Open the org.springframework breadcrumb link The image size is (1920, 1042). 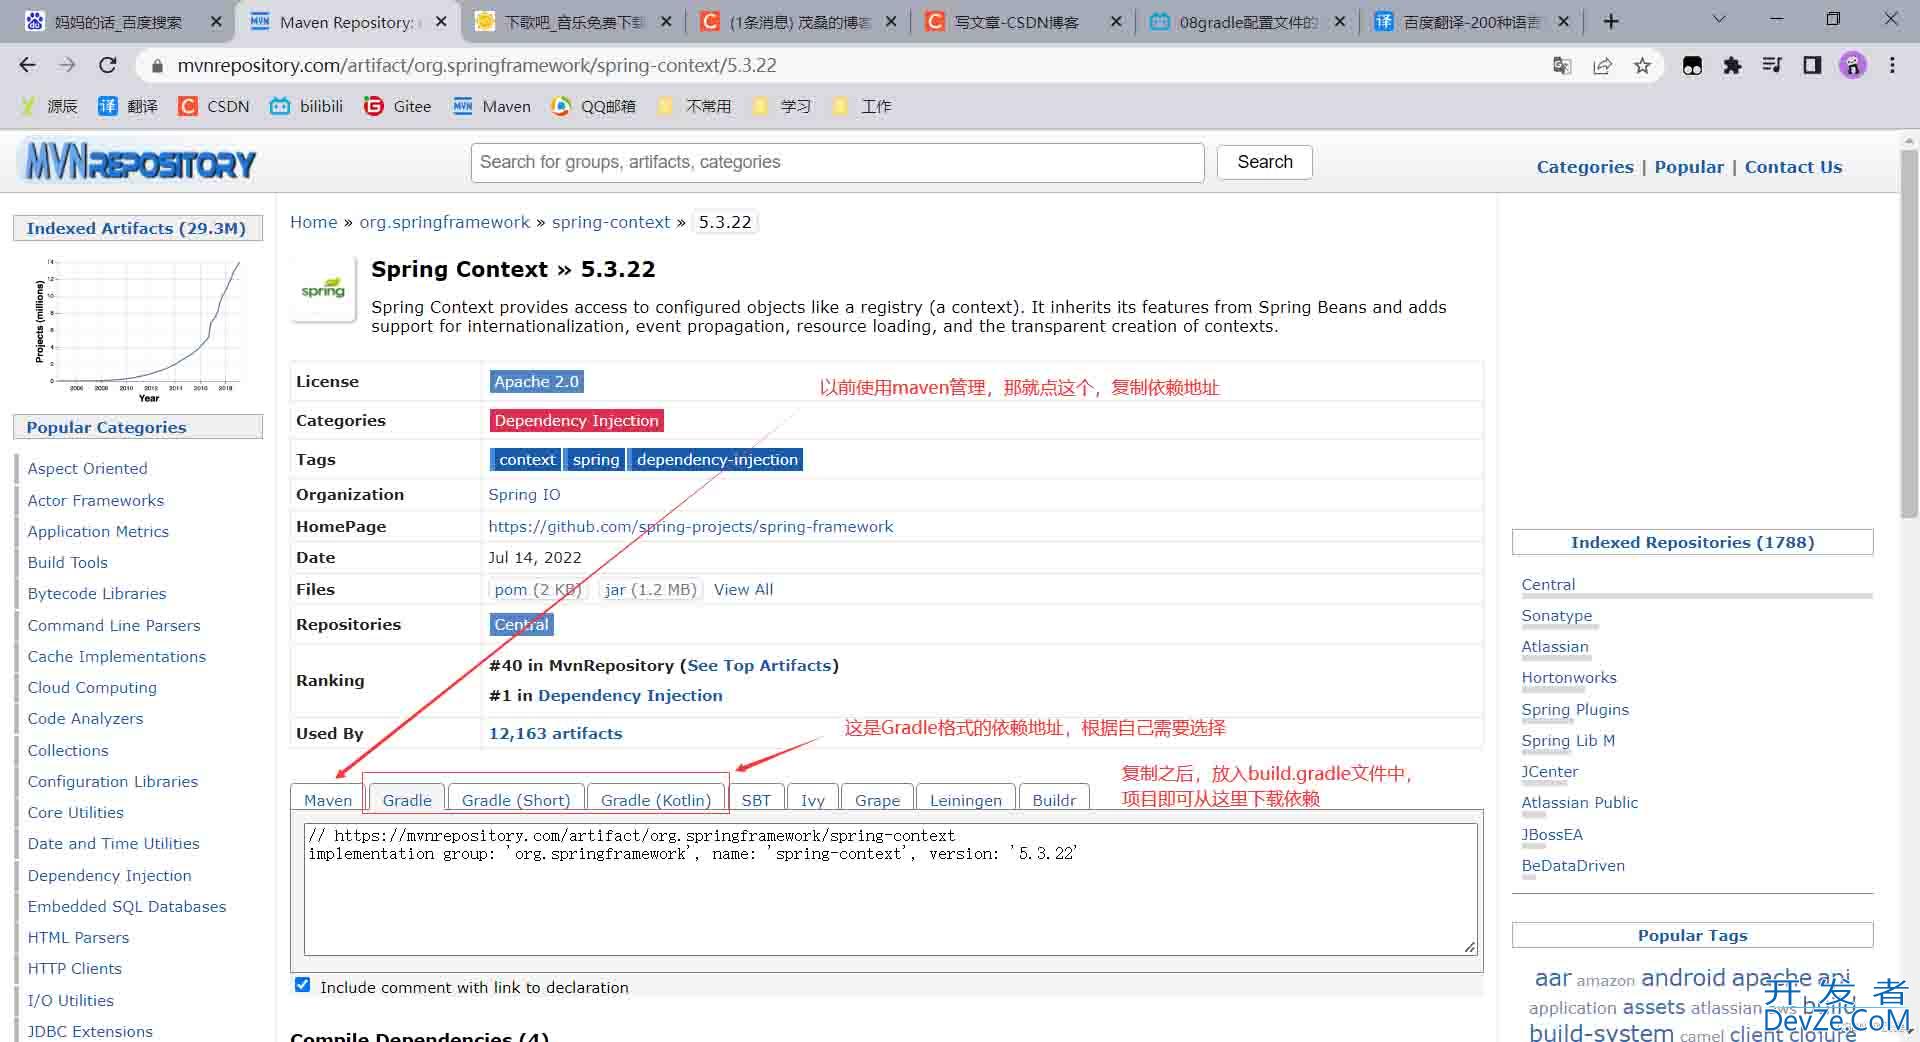pyautogui.click(x=445, y=222)
